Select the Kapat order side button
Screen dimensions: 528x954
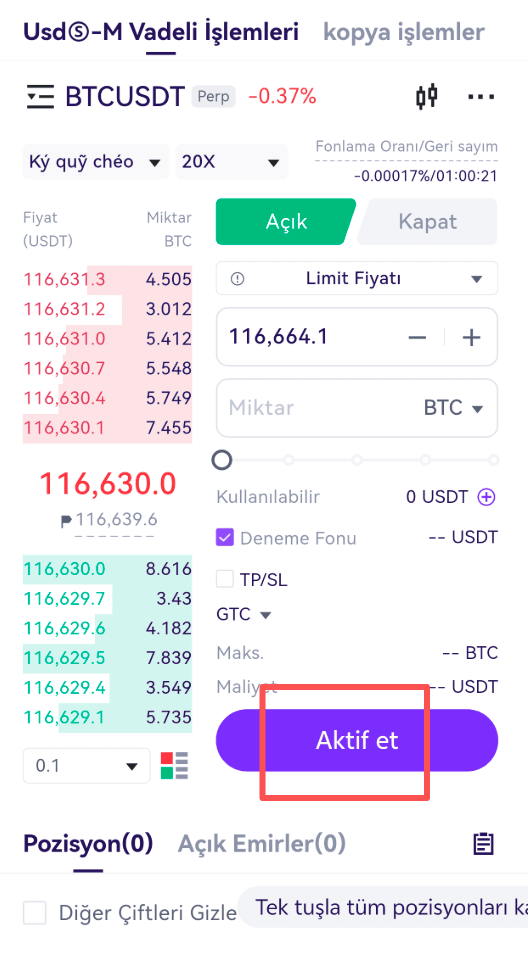pos(427,221)
